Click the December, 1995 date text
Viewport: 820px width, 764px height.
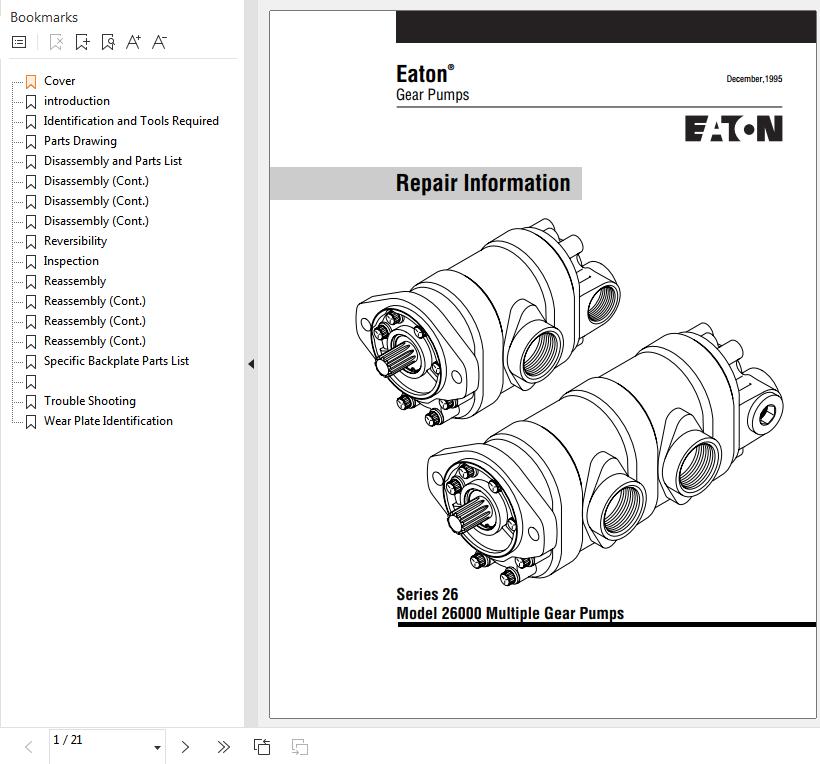pyautogui.click(x=754, y=79)
